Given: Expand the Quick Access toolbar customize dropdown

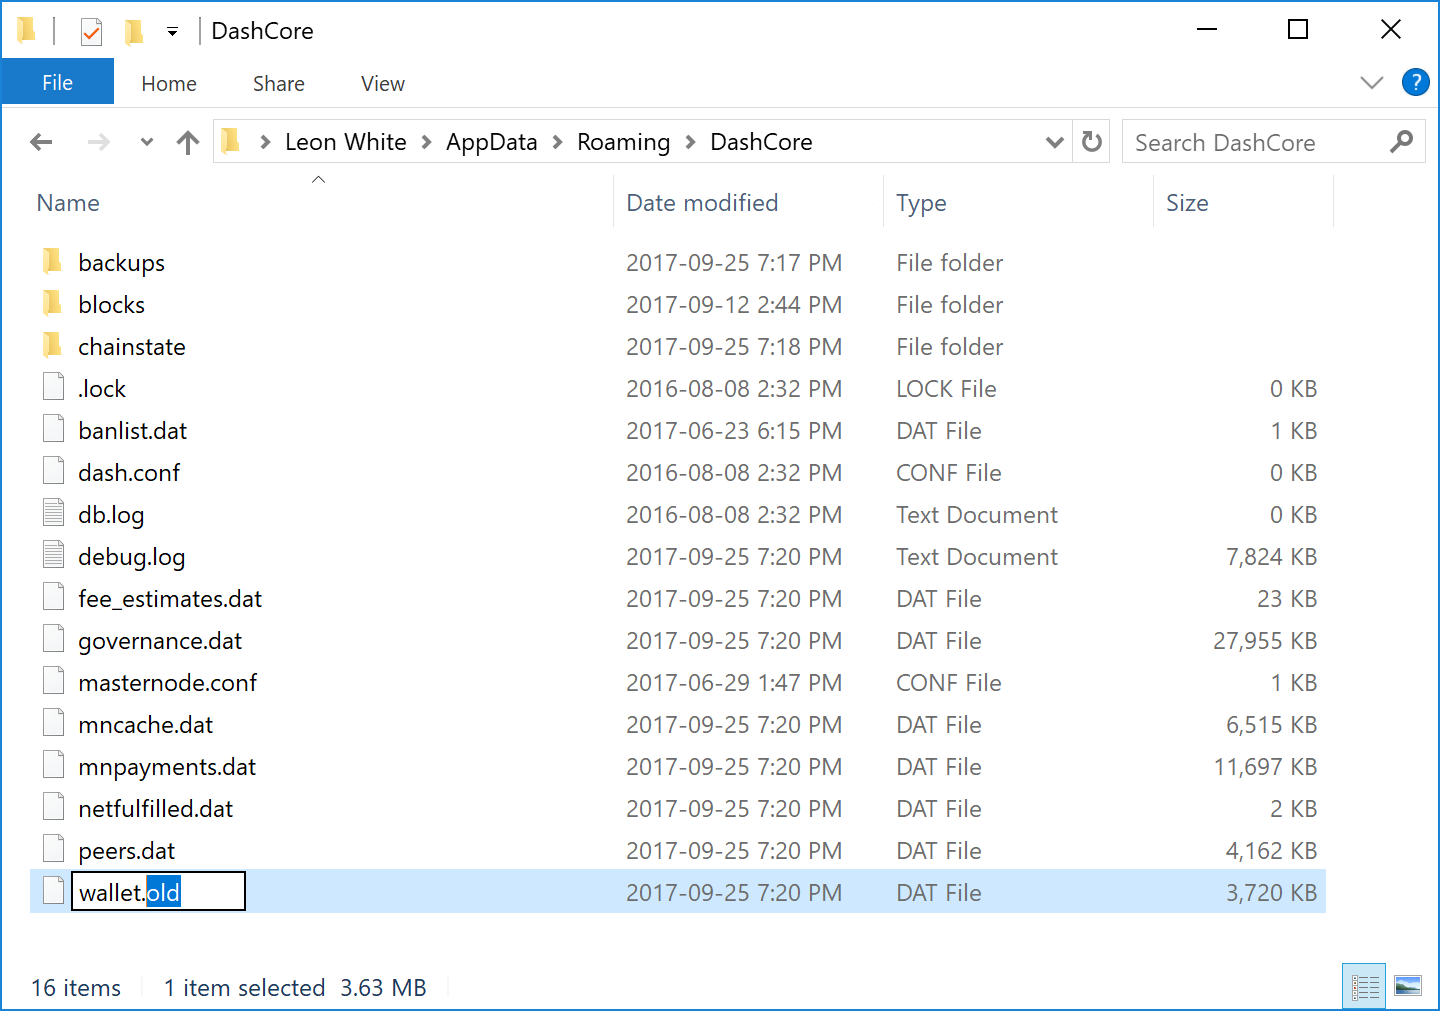Looking at the screenshot, I should click(x=172, y=32).
